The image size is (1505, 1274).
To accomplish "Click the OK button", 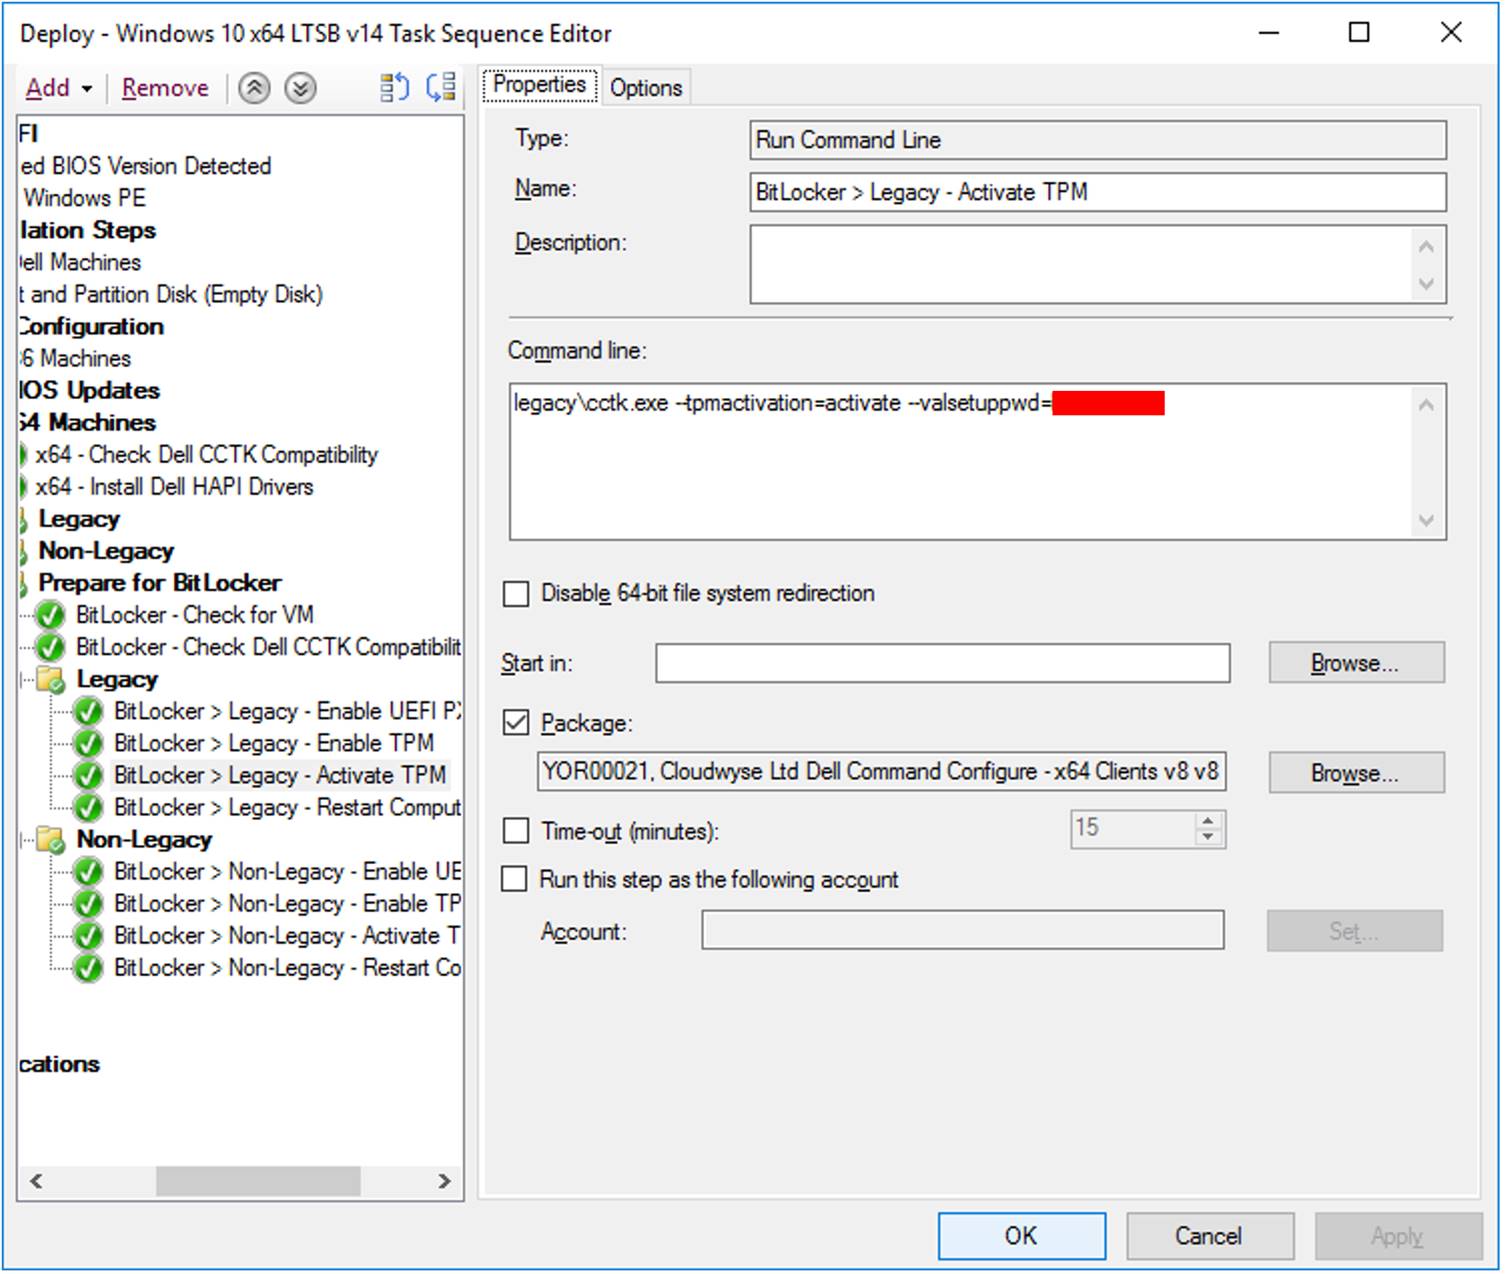I will 1021,1236.
